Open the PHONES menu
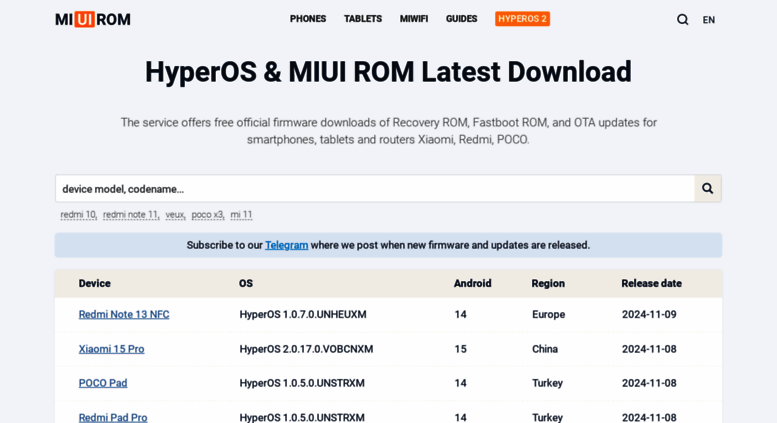Image resolution: width=777 pixels, height=423 pixels. point(308,19)
